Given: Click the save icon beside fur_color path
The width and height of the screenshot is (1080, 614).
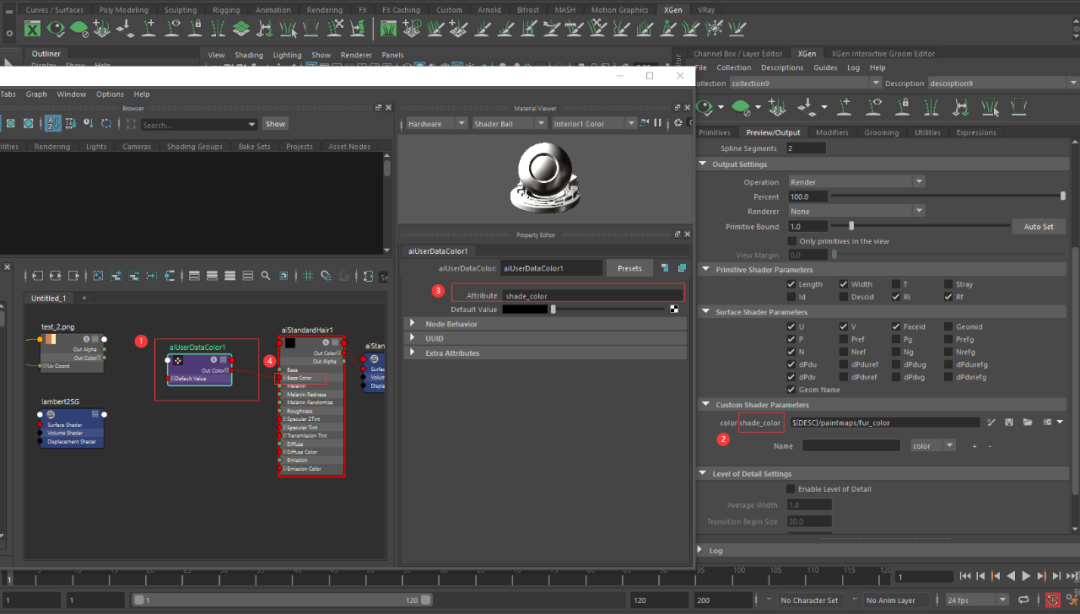Looking at the screenshot, I should (x=1009, y=422).
